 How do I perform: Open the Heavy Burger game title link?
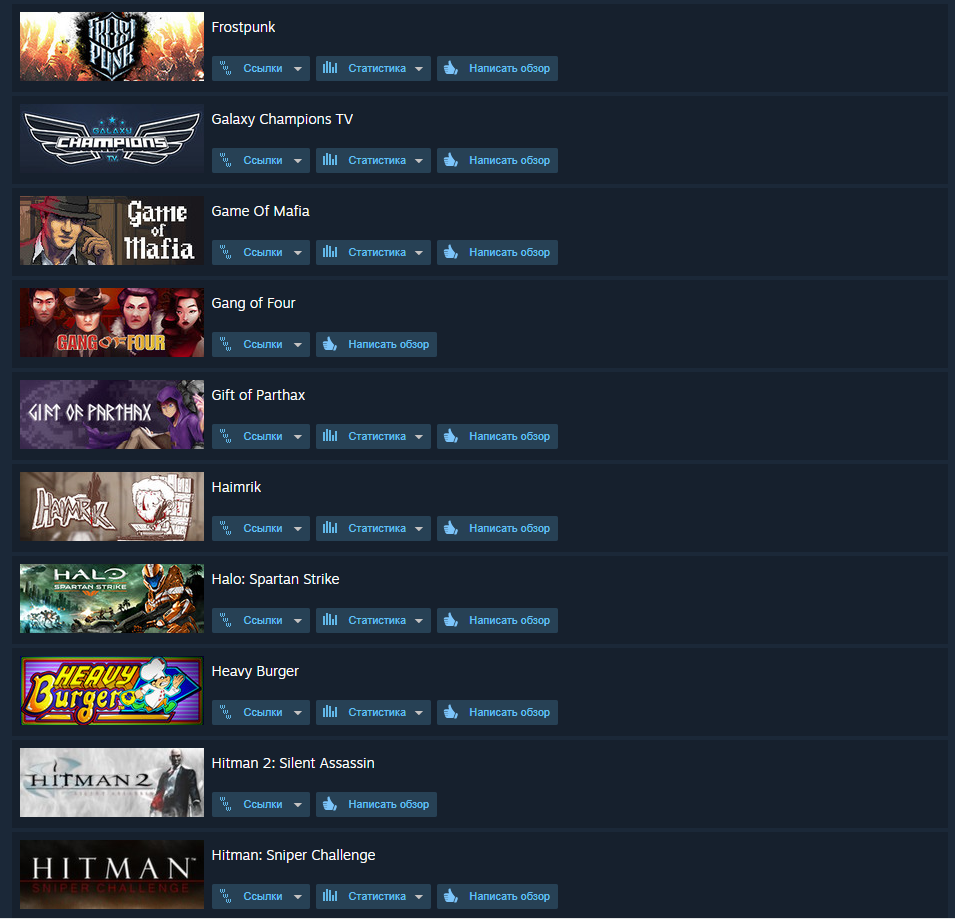tap(255, 671)
